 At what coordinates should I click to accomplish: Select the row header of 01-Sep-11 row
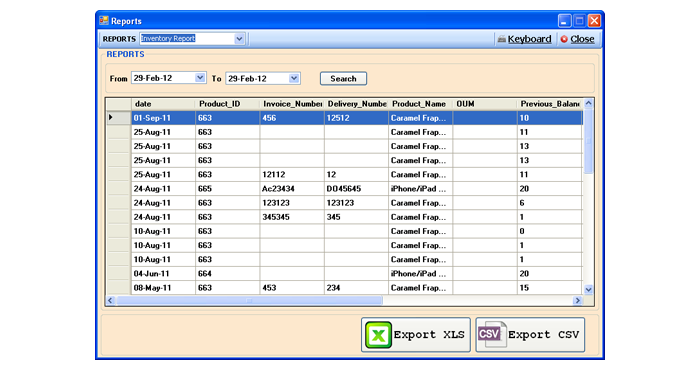[x=118, y=118]
